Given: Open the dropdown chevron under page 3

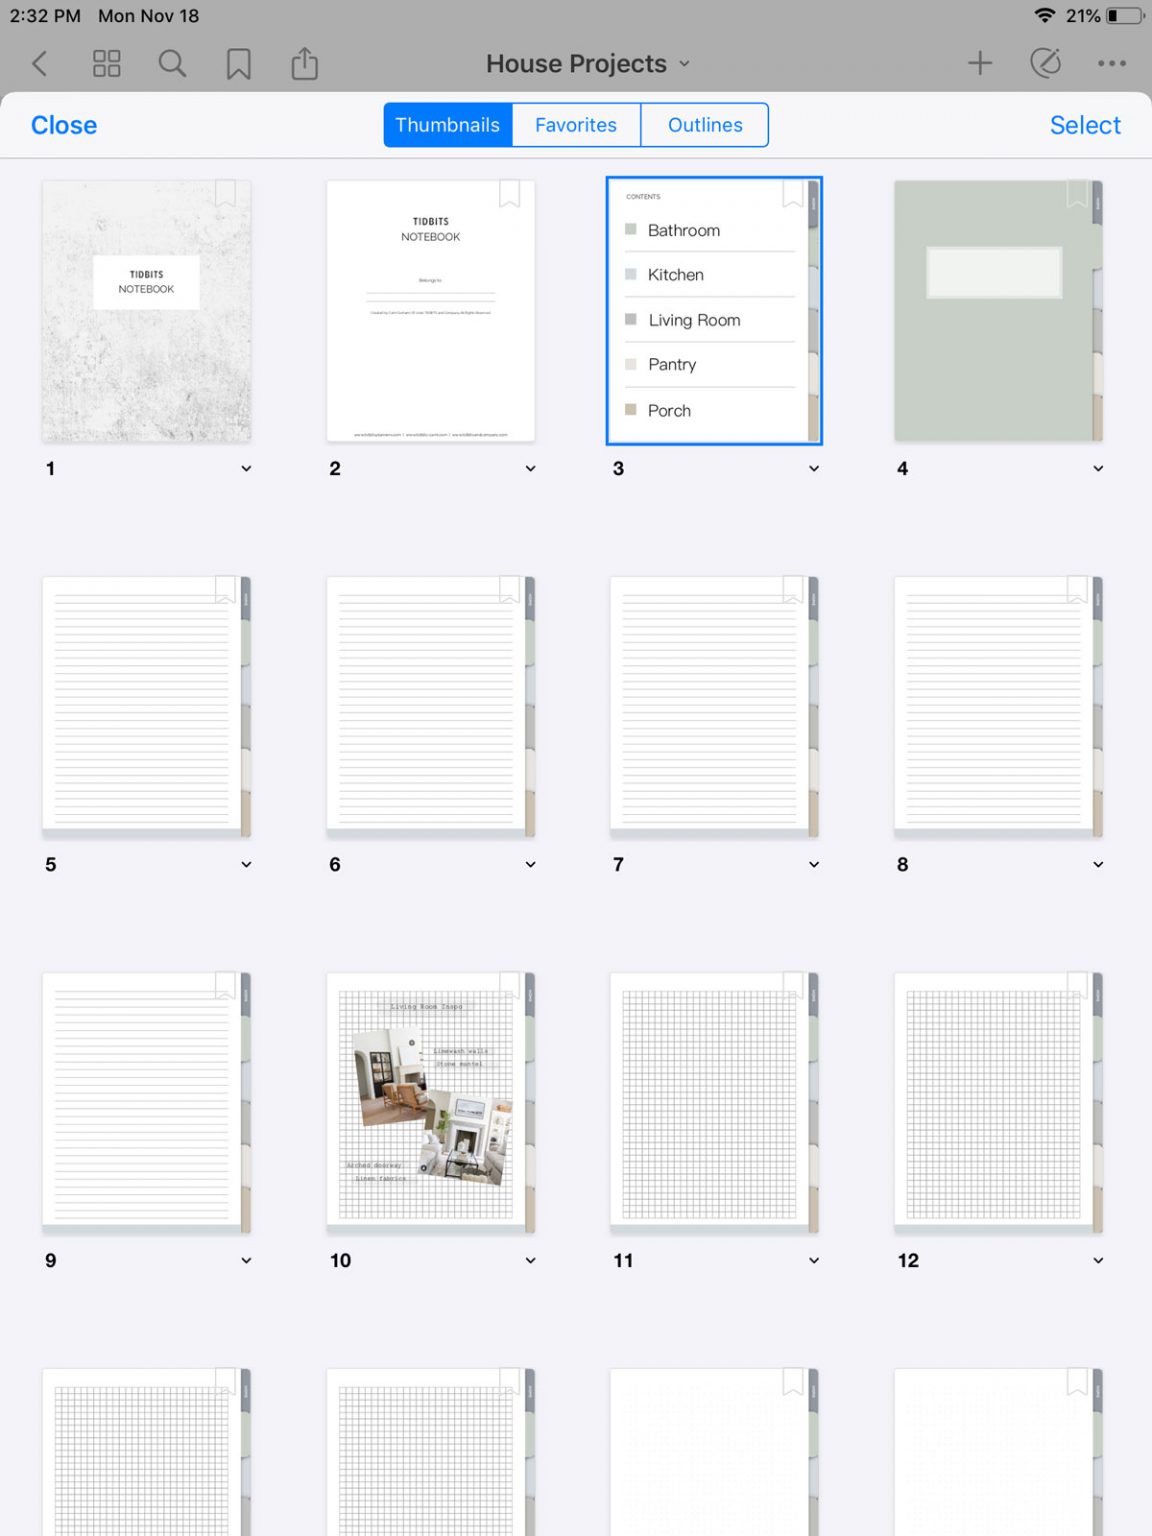Looking at the screenshot, I should (x=814, y=468).
